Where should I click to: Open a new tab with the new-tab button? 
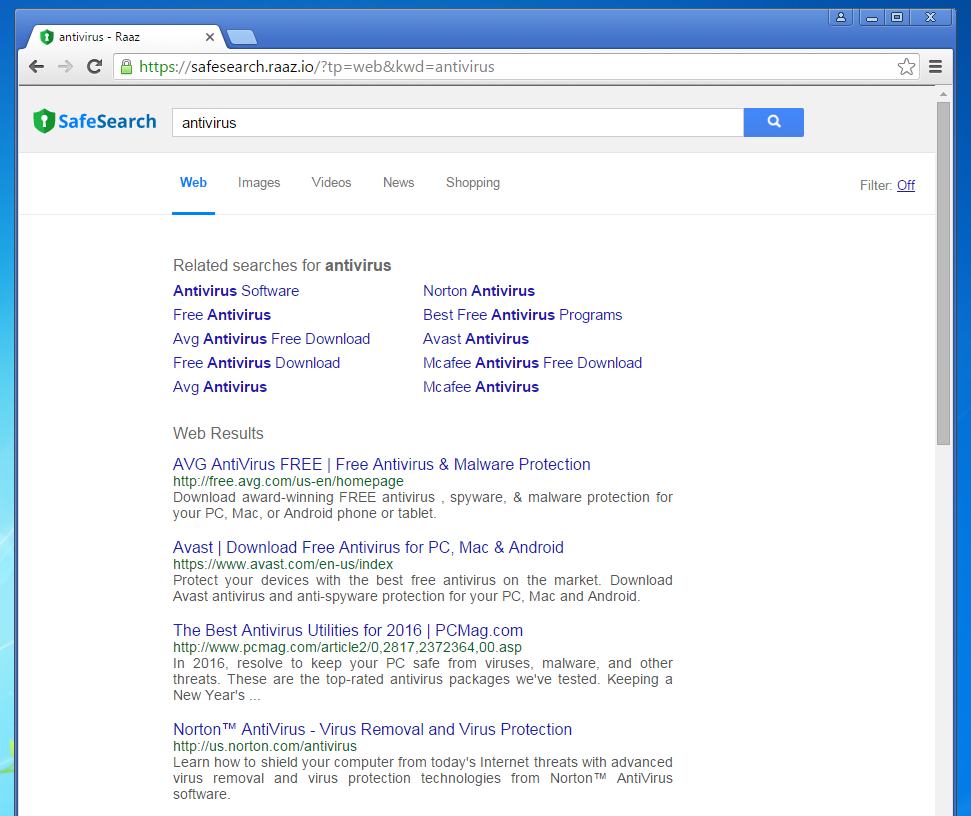tap(242, 38)
